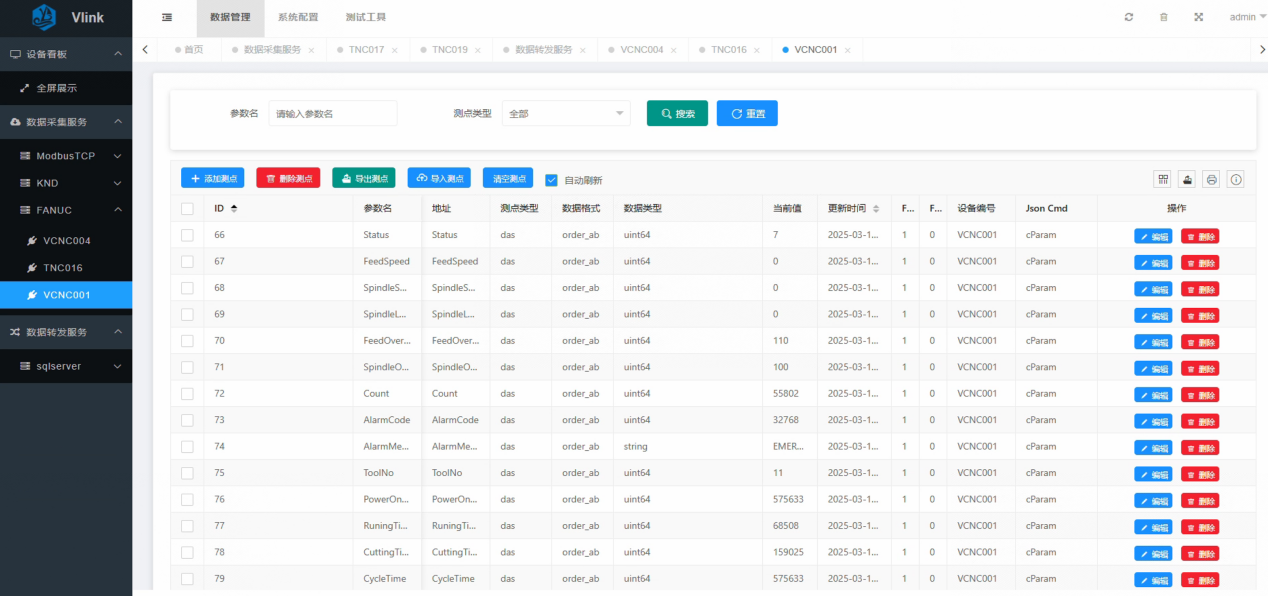Sort the table by the ID column

[234, 208]
